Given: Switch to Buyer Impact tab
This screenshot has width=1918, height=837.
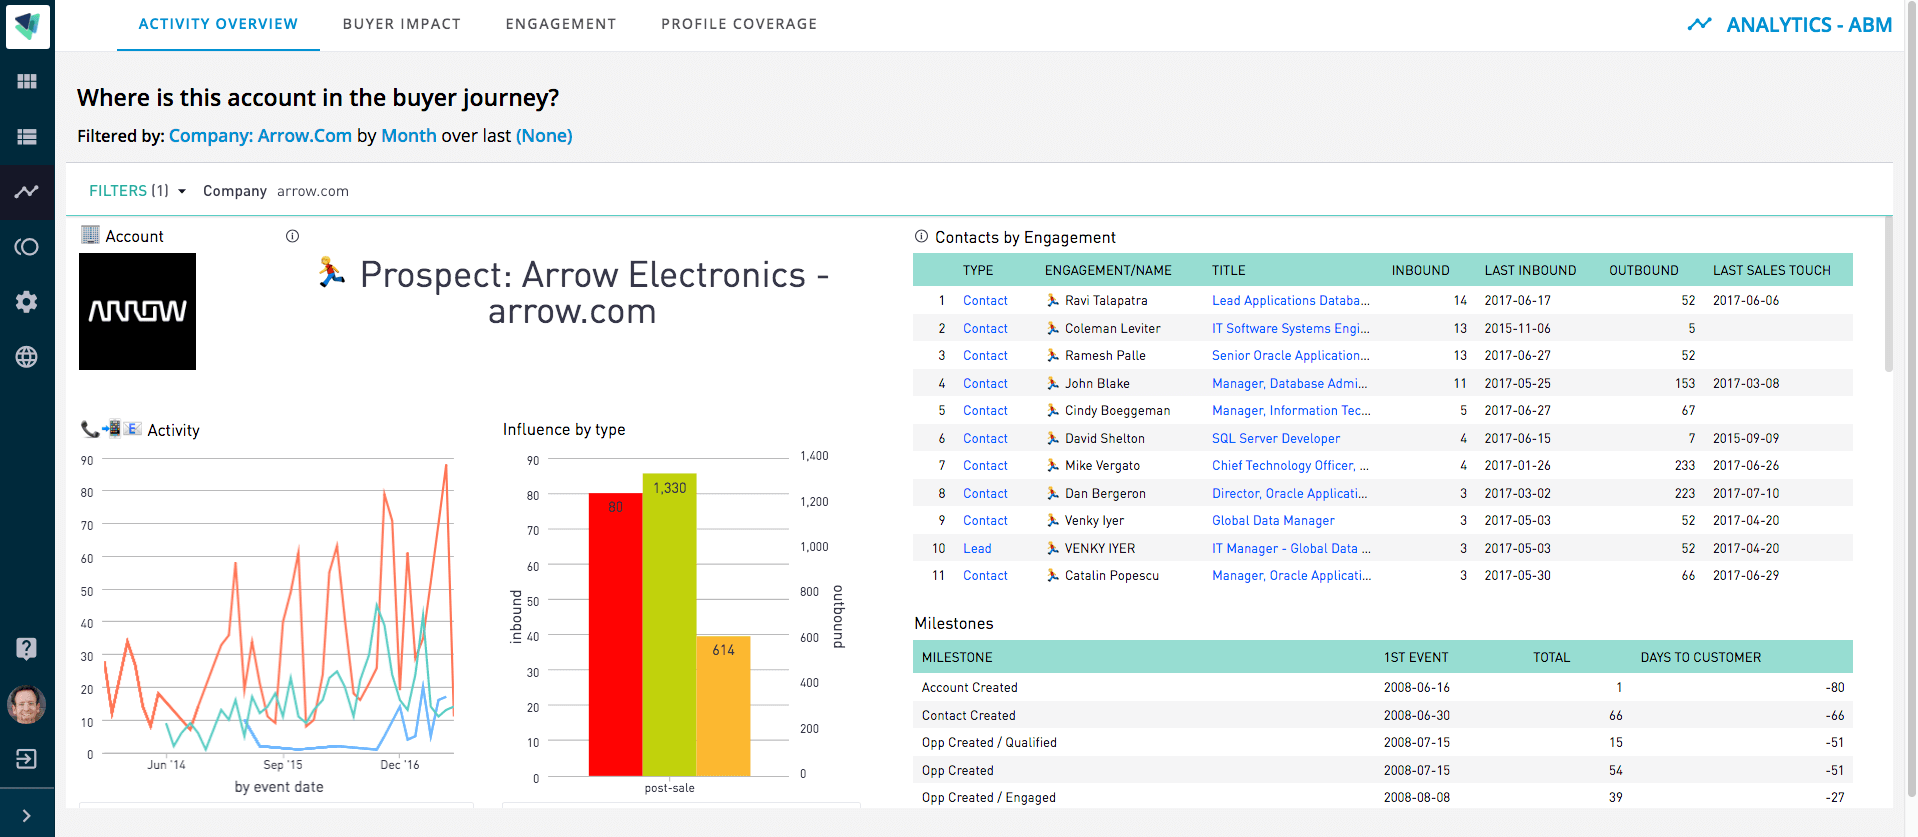Looking at the screenshot, I should tap(402, 24).
